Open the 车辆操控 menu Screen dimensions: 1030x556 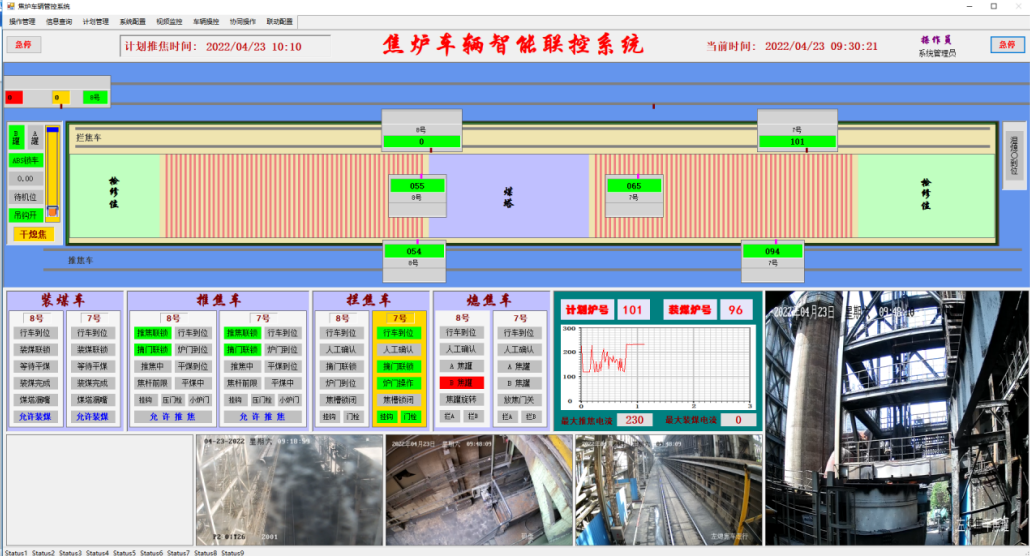click(x=206, y=22)
